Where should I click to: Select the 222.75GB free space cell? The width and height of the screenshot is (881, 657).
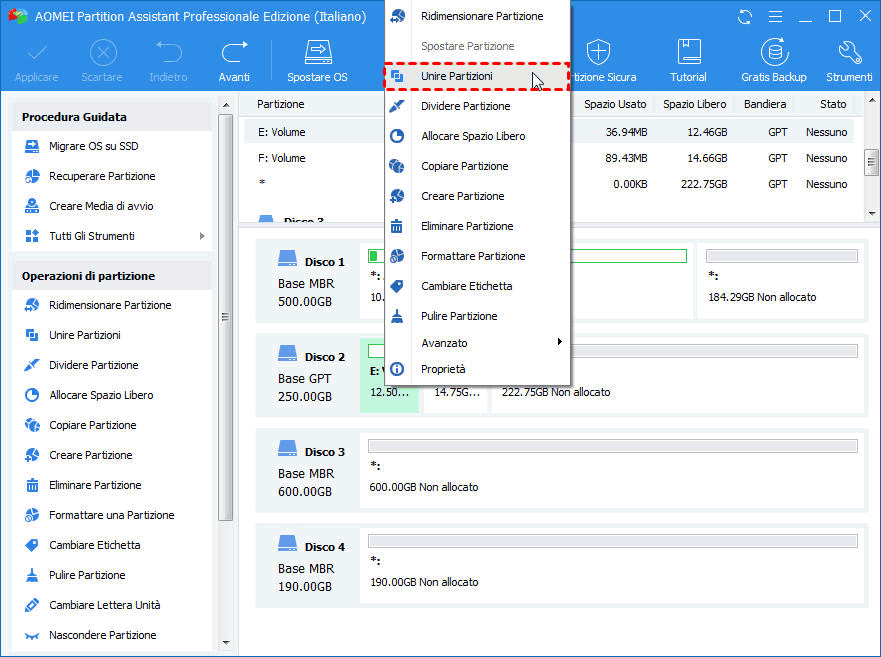[x=704, y=184]
